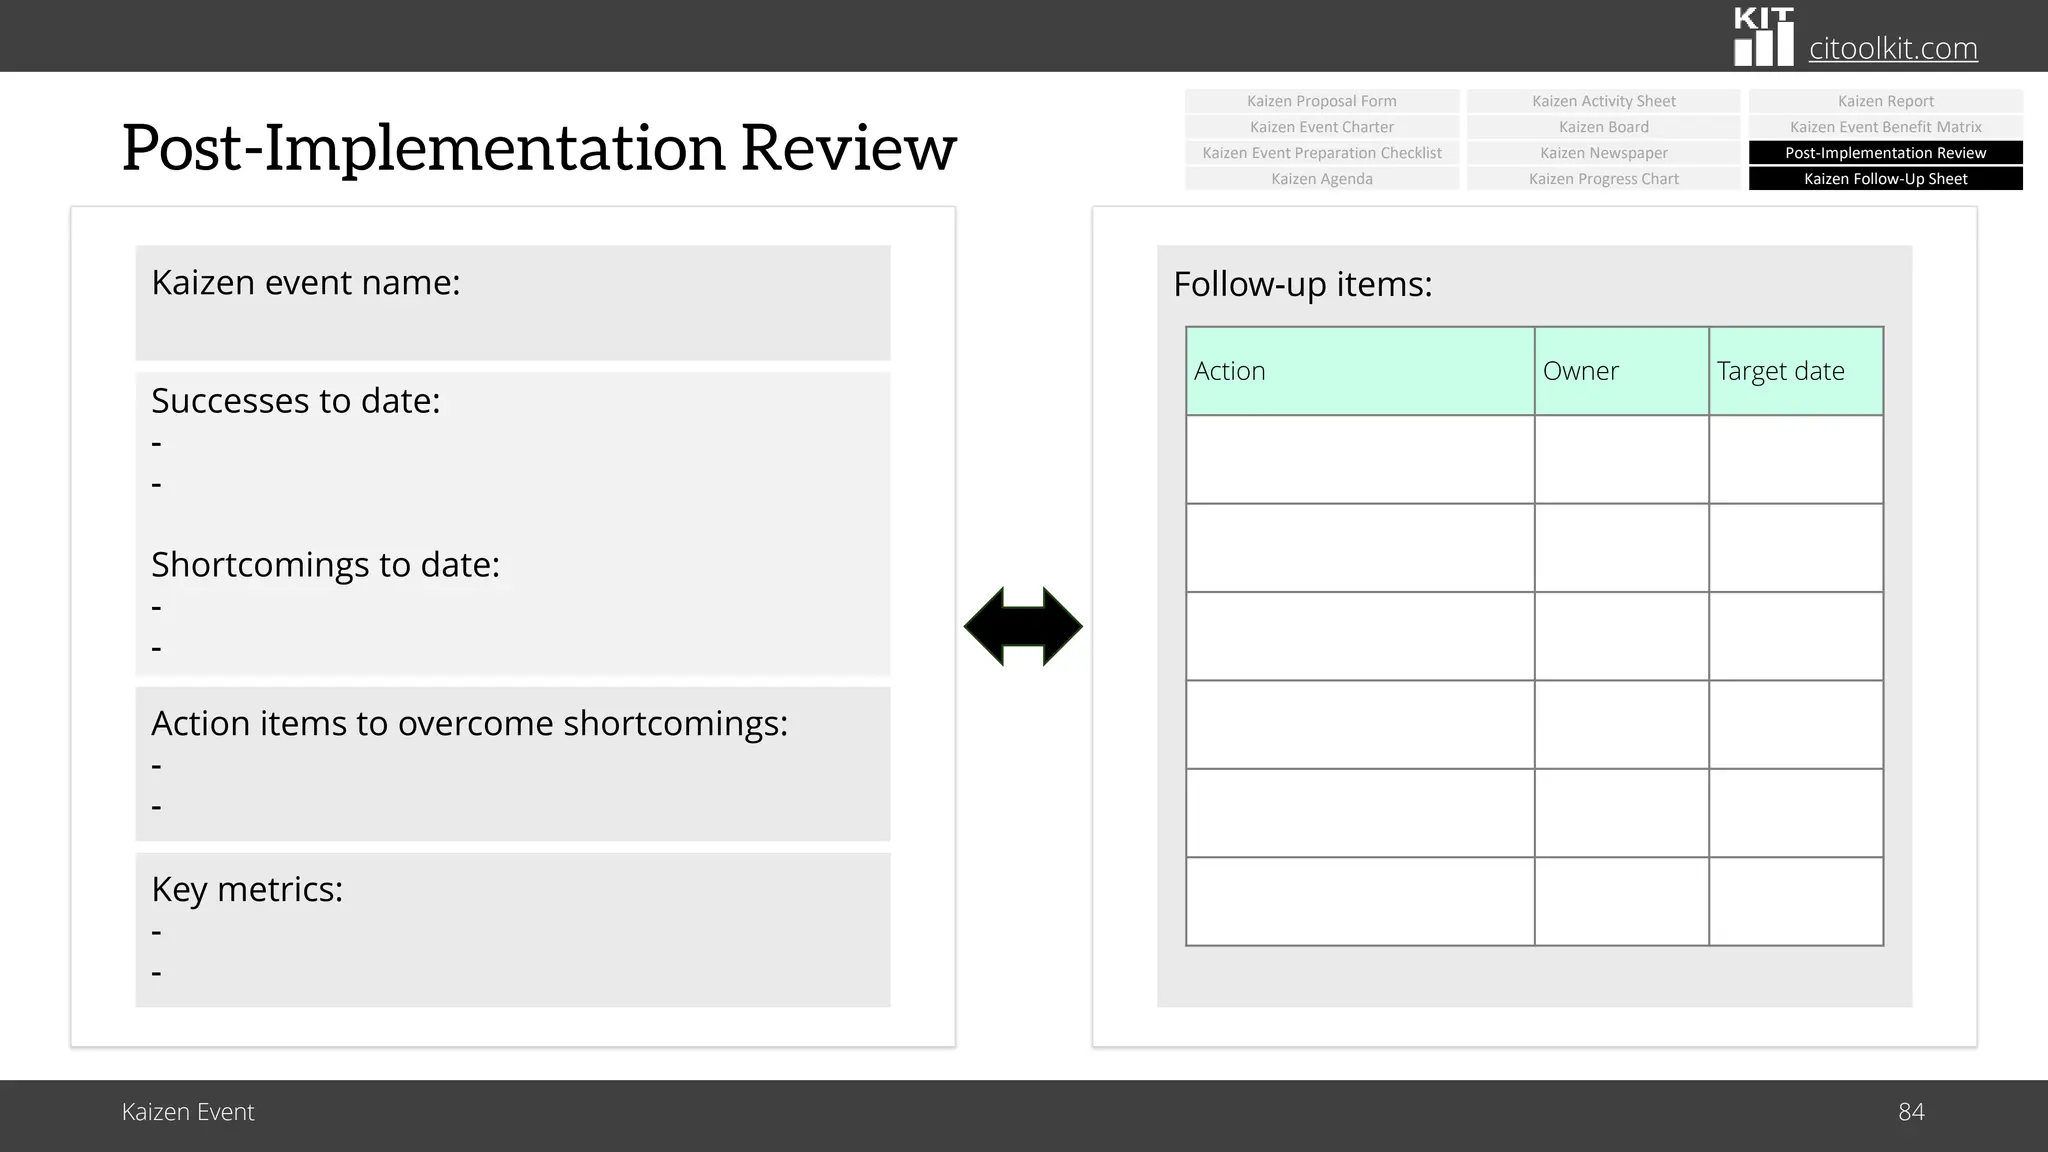
Task: Click the Follow-up items heading
Action: tap(1303, 285)
